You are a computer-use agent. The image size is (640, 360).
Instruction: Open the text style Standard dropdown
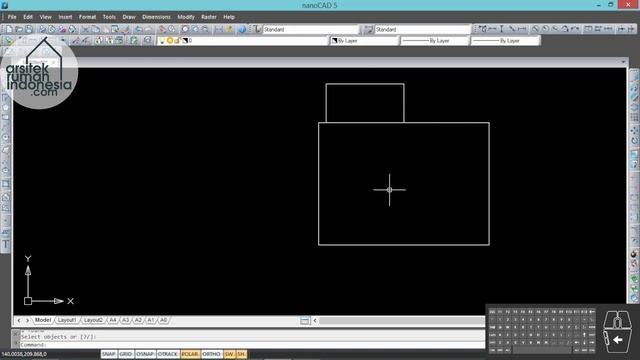point(311,29)
